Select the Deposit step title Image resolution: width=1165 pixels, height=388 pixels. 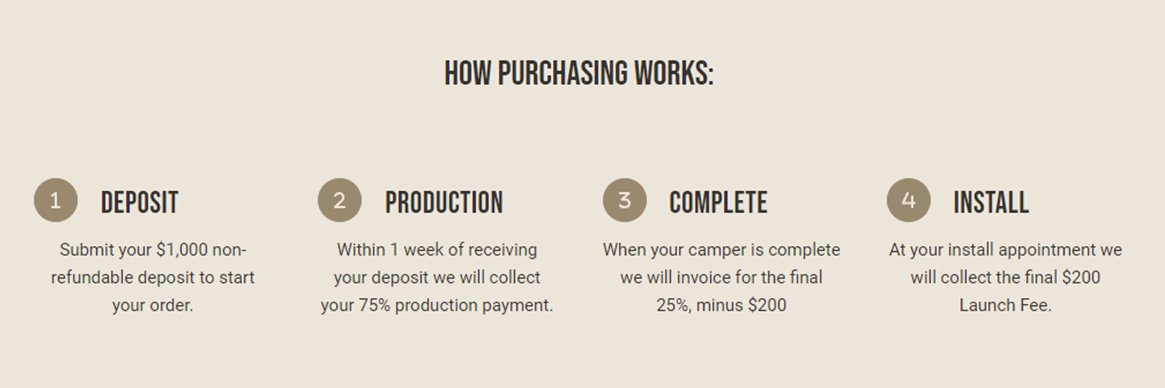140,202
